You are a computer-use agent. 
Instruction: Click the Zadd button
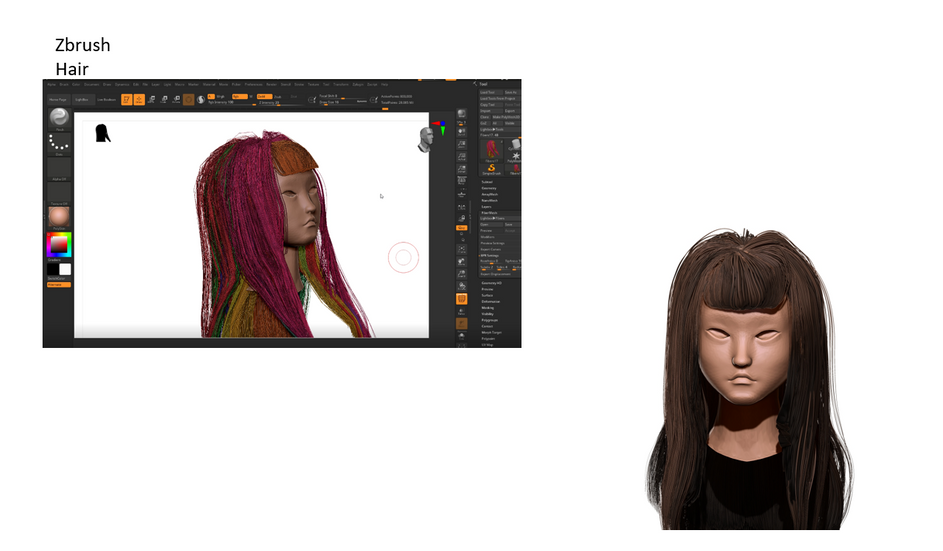(x=265, y=96)
